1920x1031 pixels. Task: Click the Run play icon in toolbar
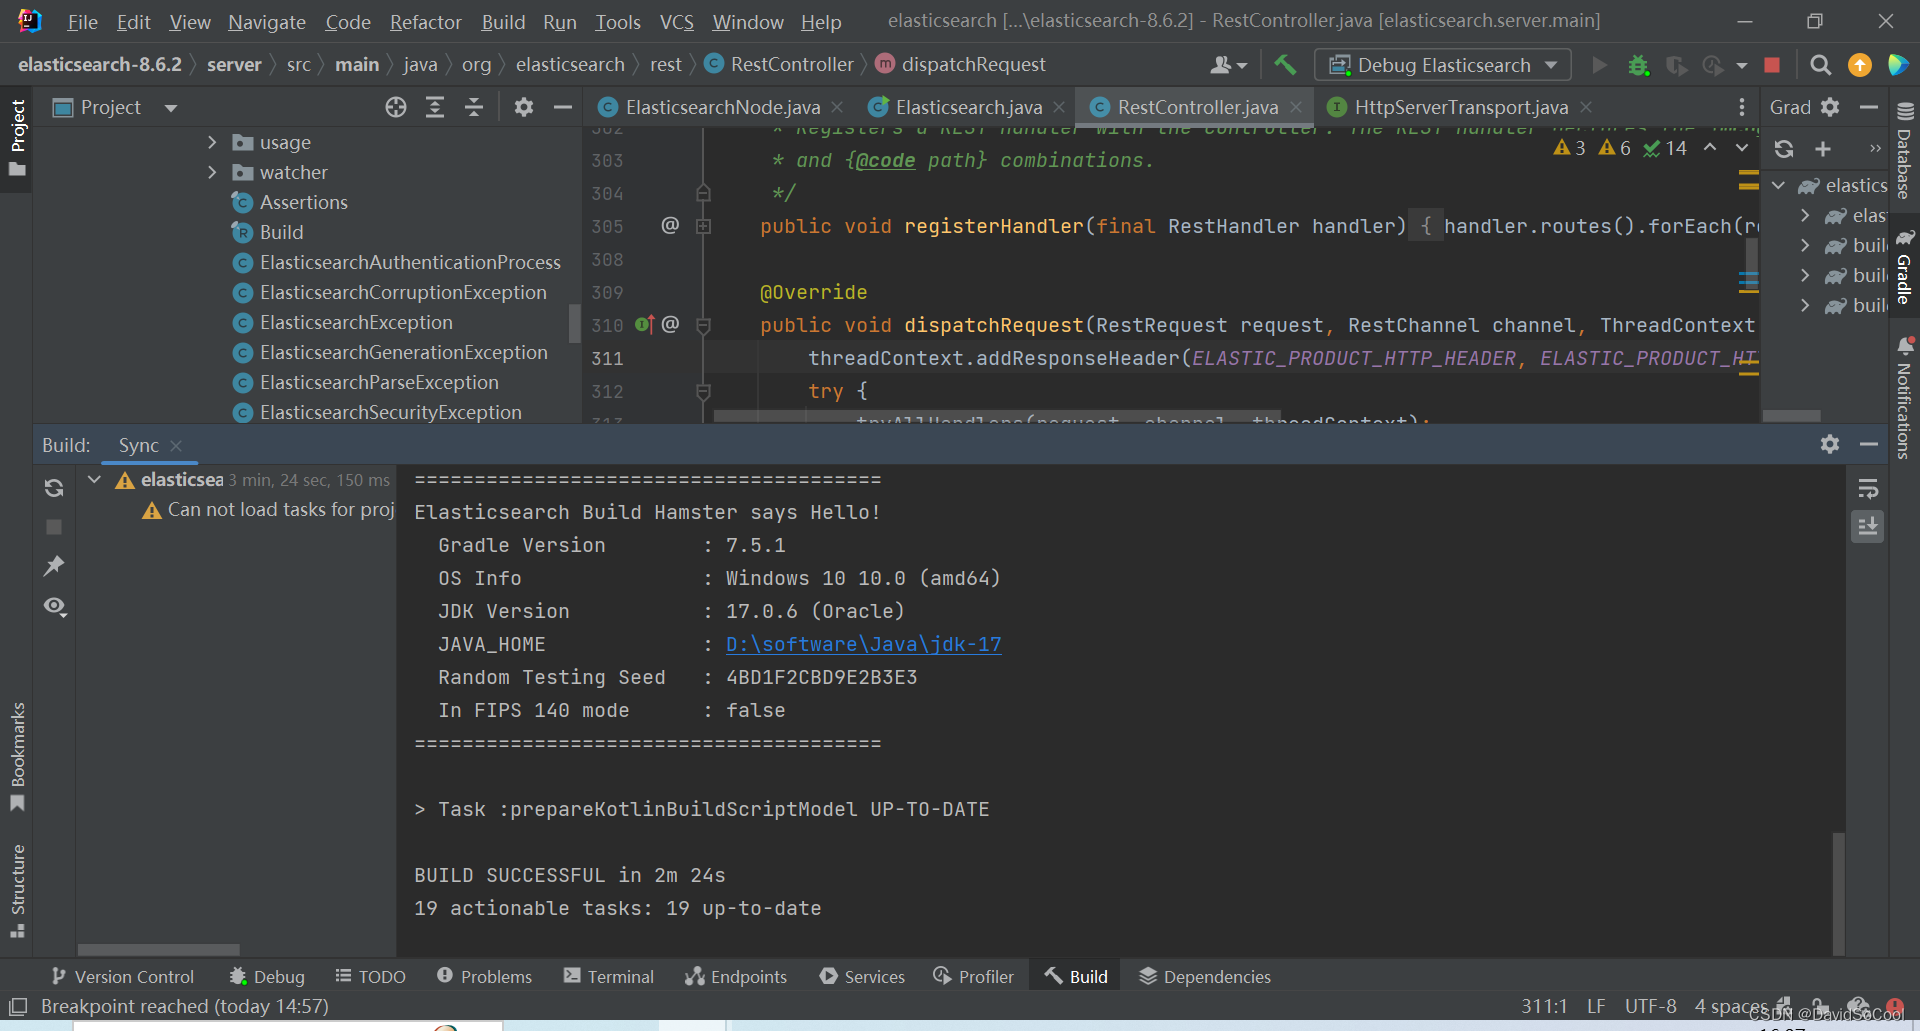pyautogui.click(x=1600, y=65)
